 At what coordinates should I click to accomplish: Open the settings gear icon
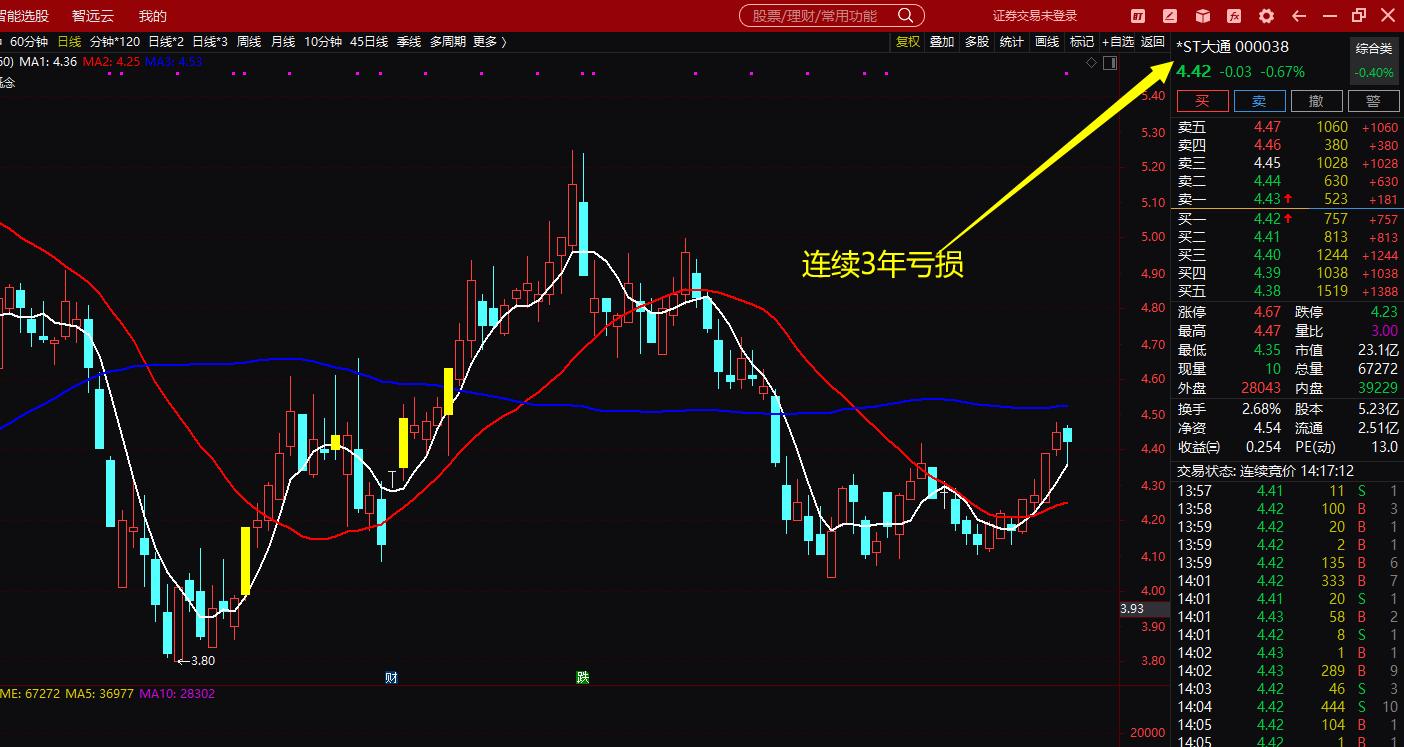[1266, 16]
